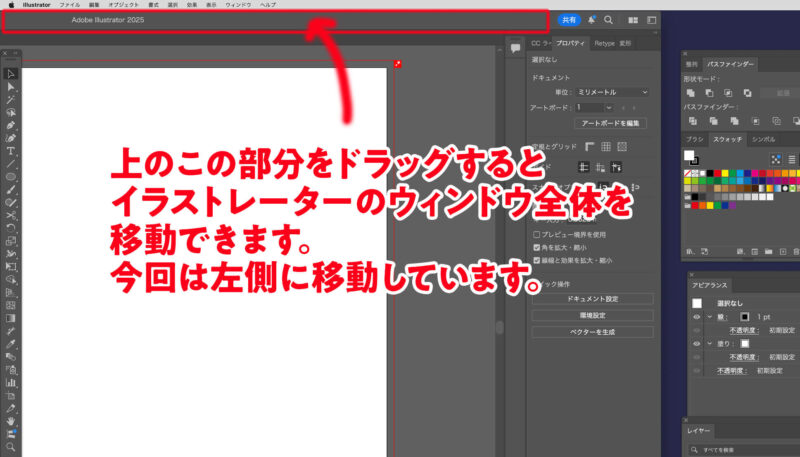Switch to the スウォッチ tab
This screenshot has height=457, width=800.
(727, 139)
